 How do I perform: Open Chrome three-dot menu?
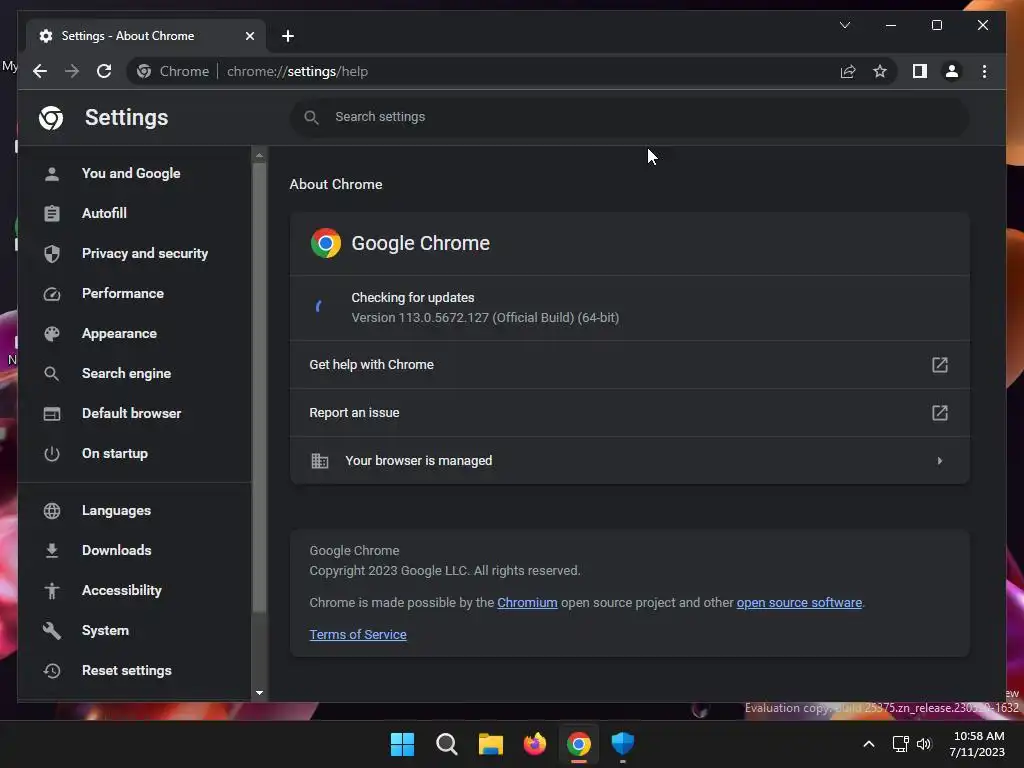(984, 71)
